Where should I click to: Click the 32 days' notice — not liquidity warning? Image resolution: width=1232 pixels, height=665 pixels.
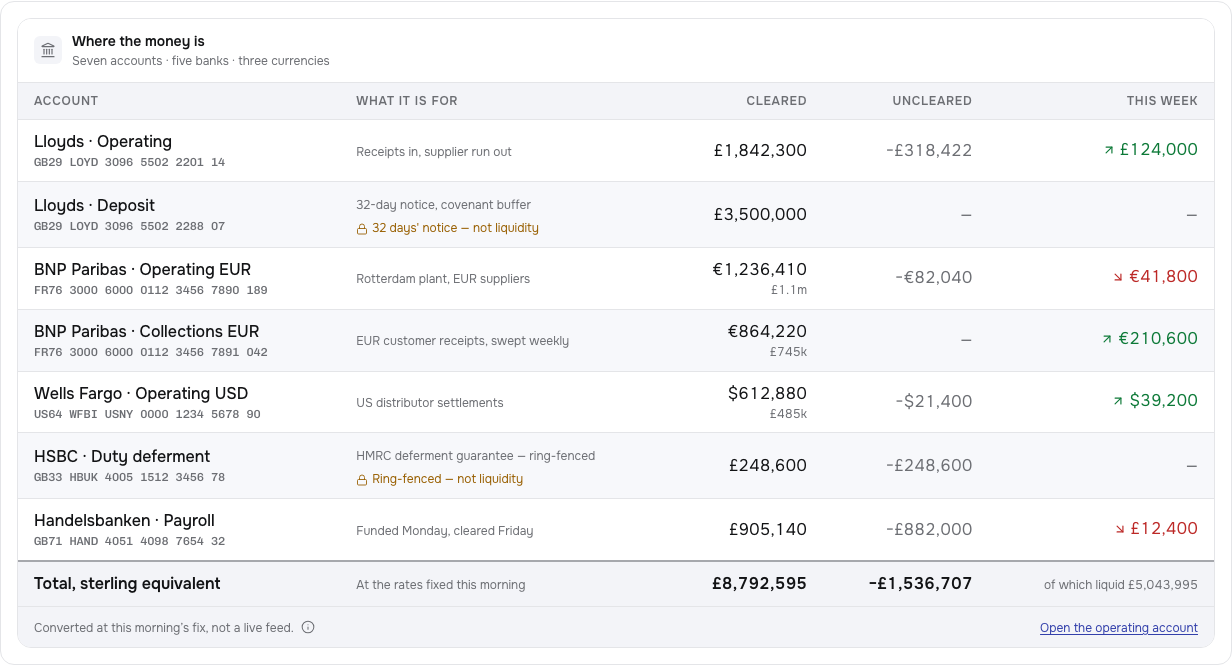click(x=455, y=228)
